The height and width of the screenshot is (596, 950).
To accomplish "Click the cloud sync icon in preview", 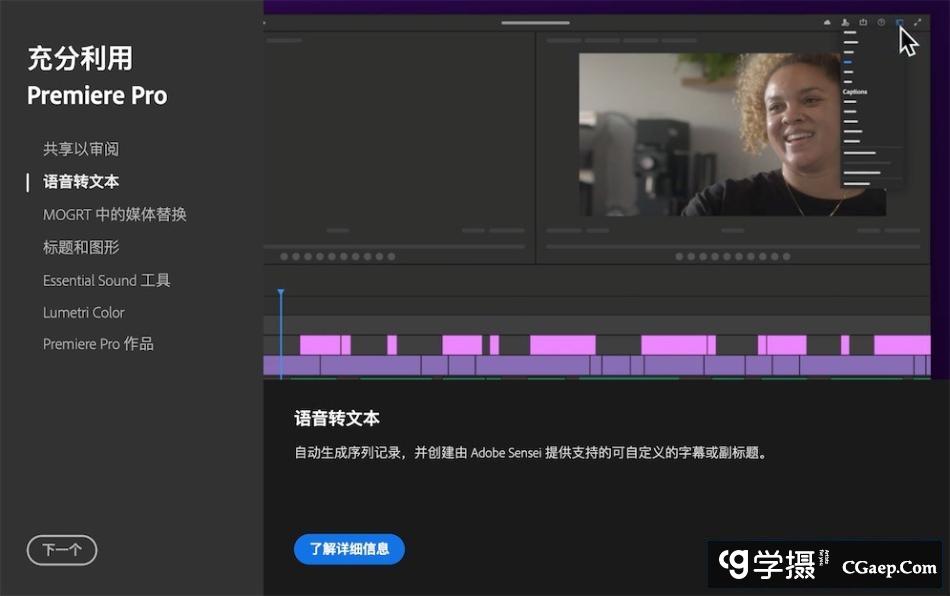I will 828,22.
